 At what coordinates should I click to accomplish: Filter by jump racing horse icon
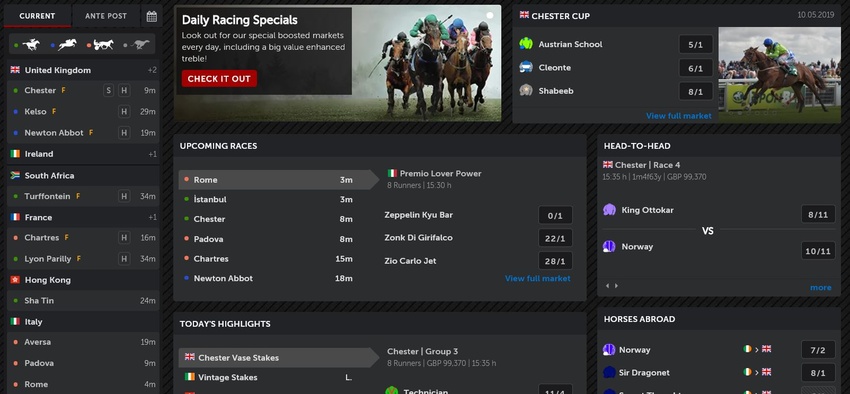pos(68,44)
